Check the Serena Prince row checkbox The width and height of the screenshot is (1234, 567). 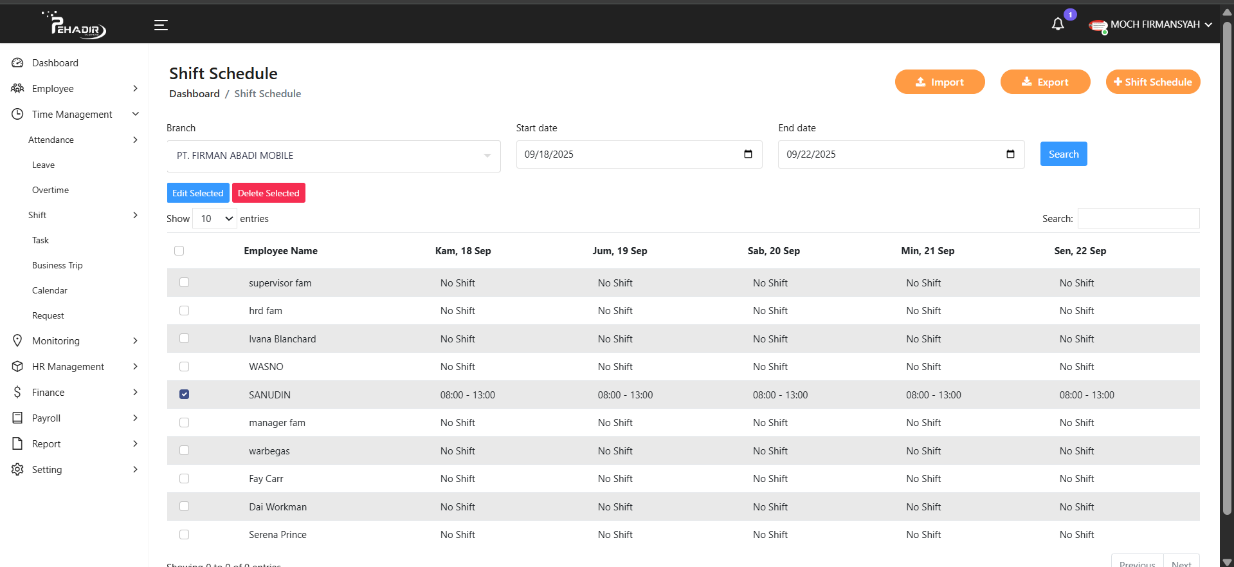(x=184, y=534)
